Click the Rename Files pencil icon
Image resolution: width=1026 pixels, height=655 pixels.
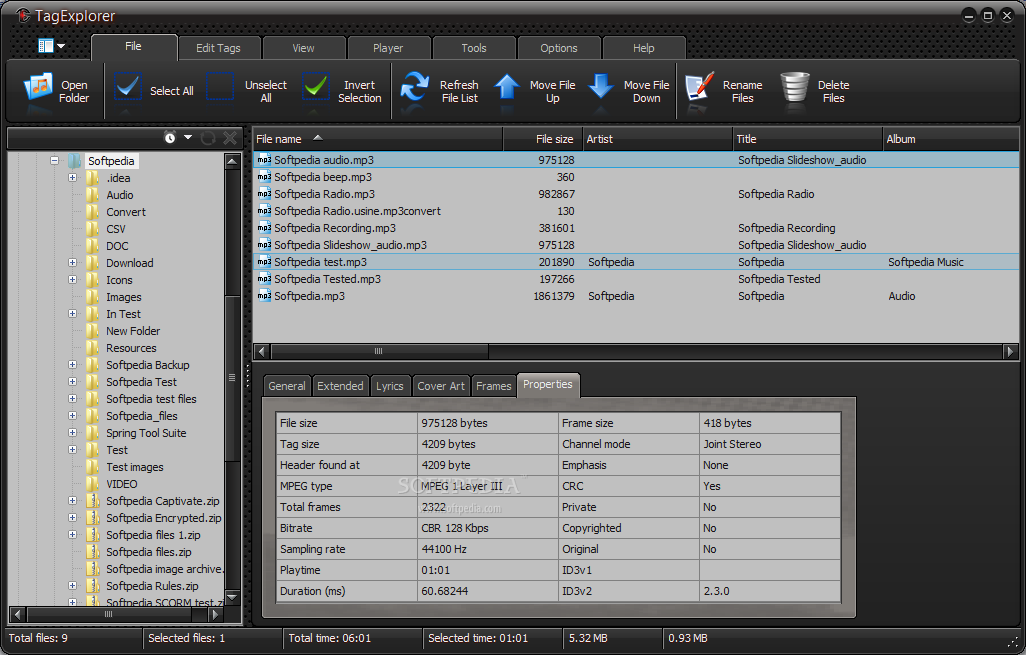(699, 88)
